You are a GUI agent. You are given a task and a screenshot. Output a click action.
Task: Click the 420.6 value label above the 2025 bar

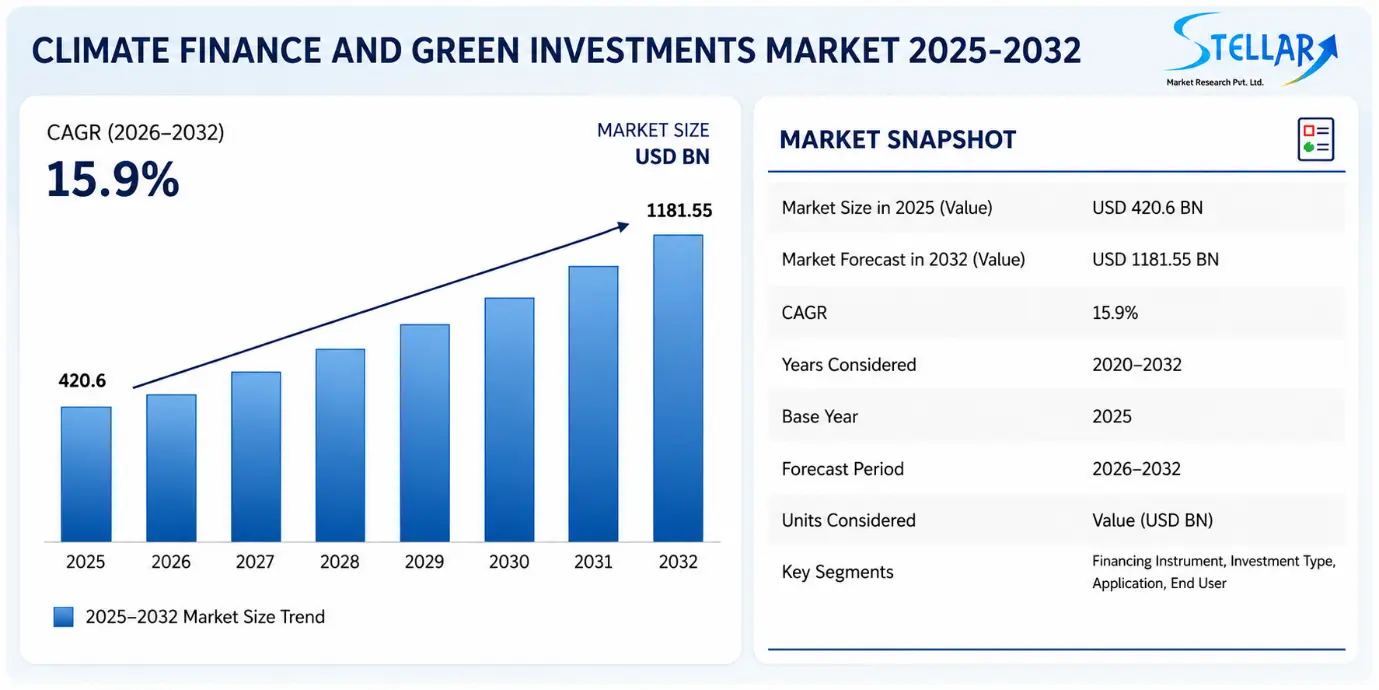click(x=82, y=381)
